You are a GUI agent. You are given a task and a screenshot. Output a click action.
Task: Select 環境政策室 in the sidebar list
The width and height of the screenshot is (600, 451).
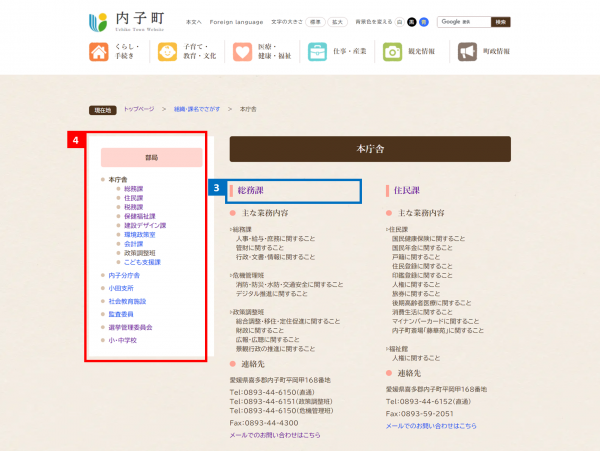tap(140, 234)
